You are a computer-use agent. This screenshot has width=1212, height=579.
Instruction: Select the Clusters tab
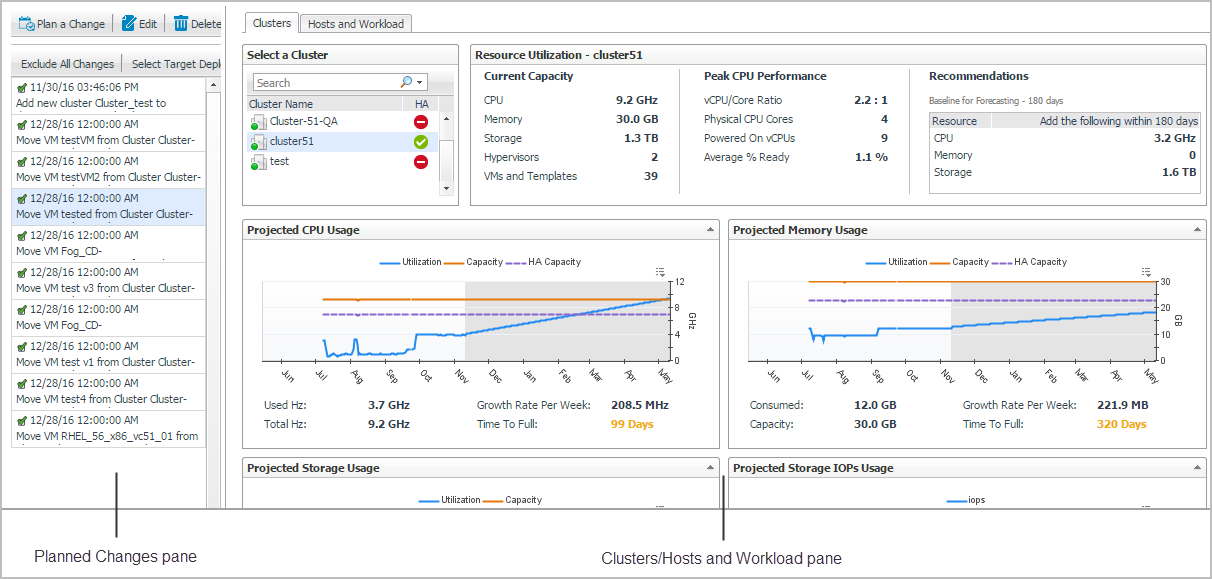(271, 23)
